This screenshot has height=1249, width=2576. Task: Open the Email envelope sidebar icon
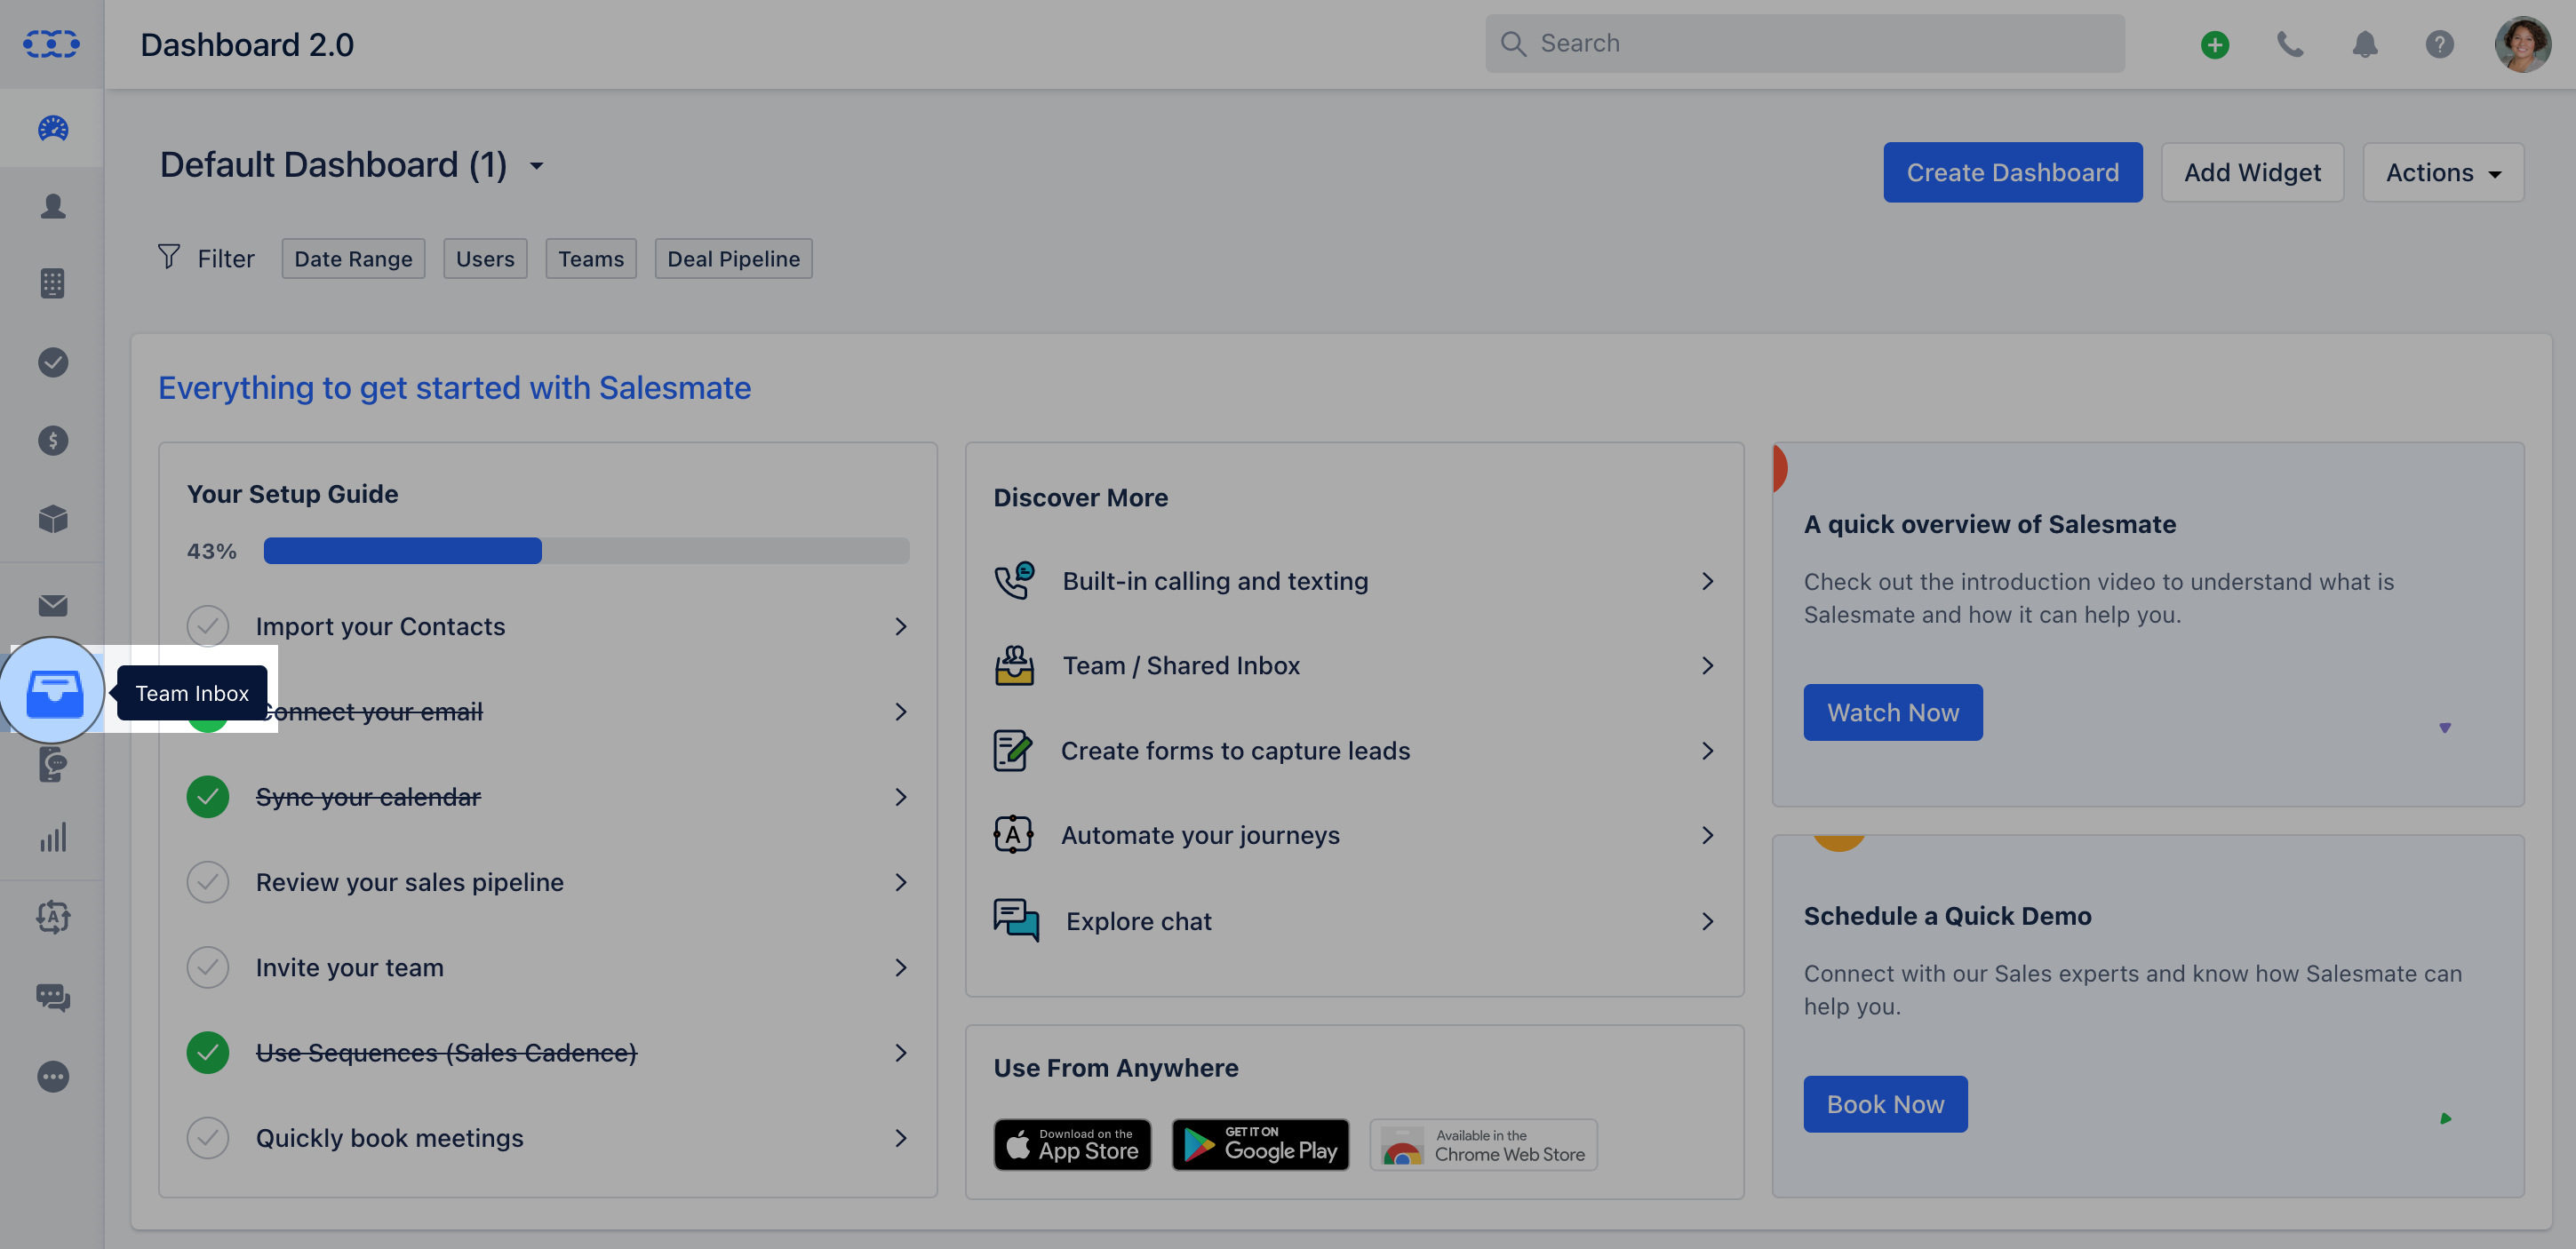[53, 605]
